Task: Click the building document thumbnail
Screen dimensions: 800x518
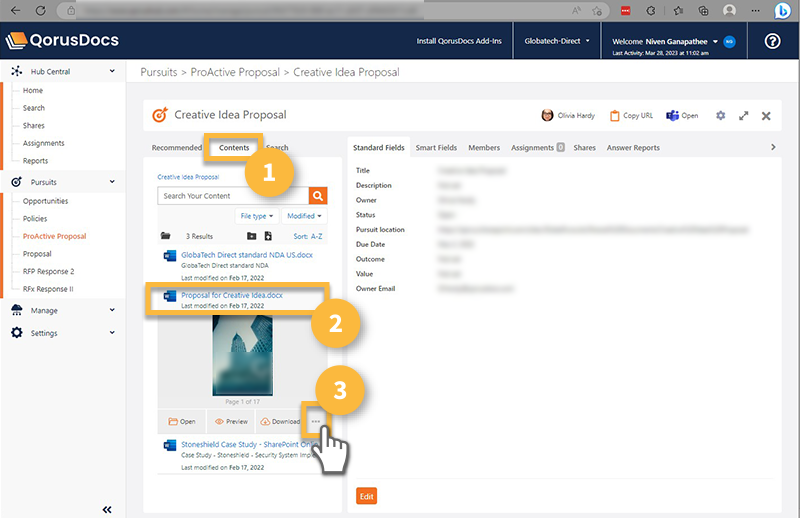Action: click(x=242, y=355)
